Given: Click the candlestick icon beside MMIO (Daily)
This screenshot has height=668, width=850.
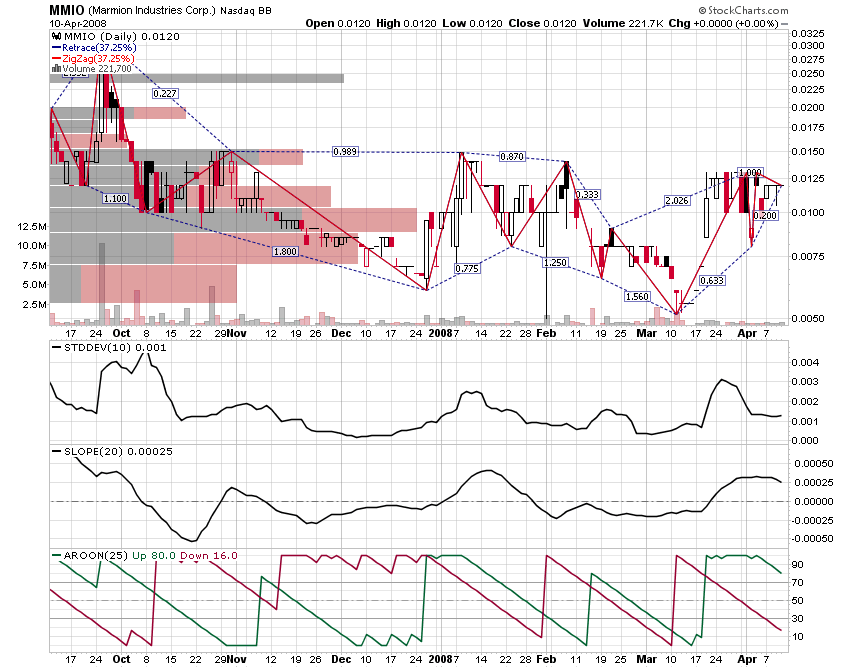Looking at the screenshot, I should [56, 36].
